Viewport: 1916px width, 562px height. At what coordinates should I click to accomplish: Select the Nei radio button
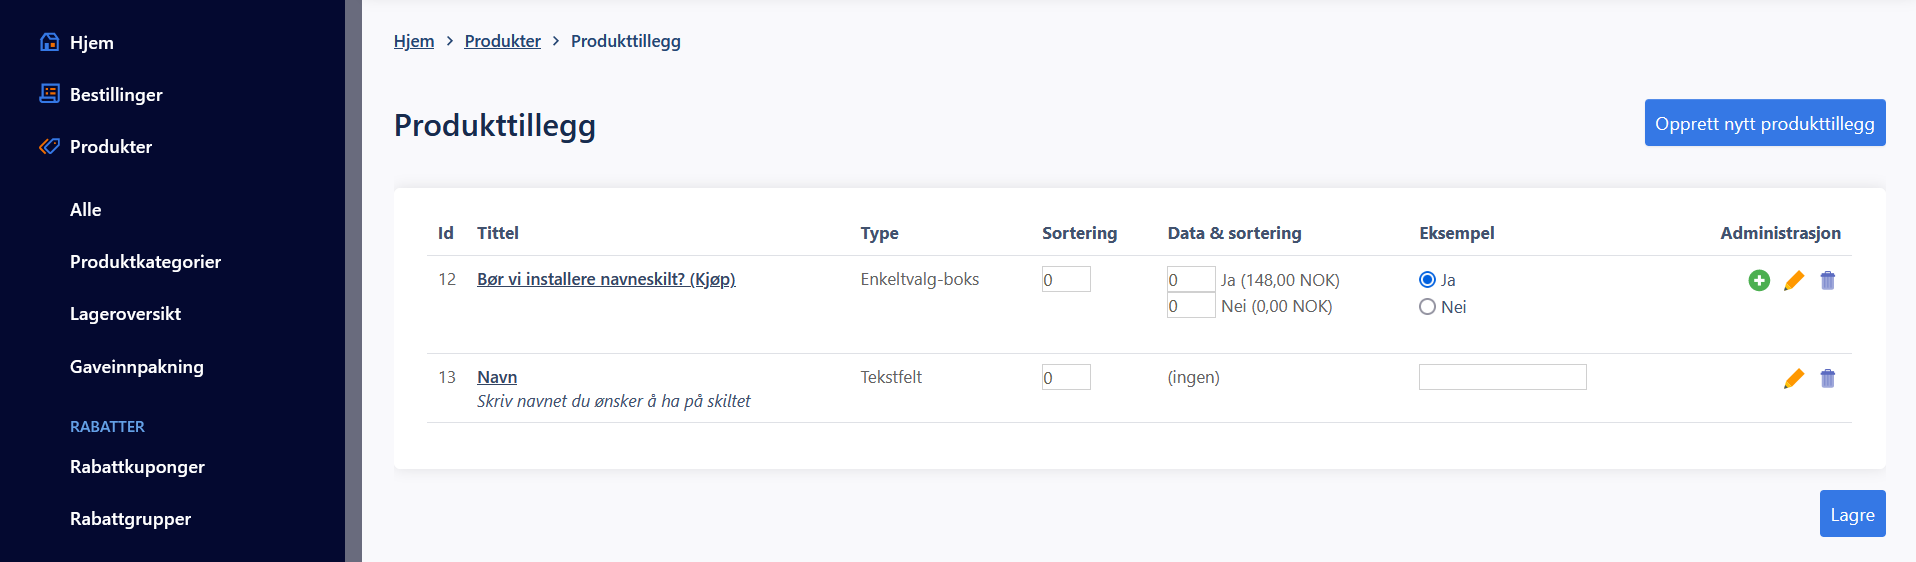tap(1427, 307)
